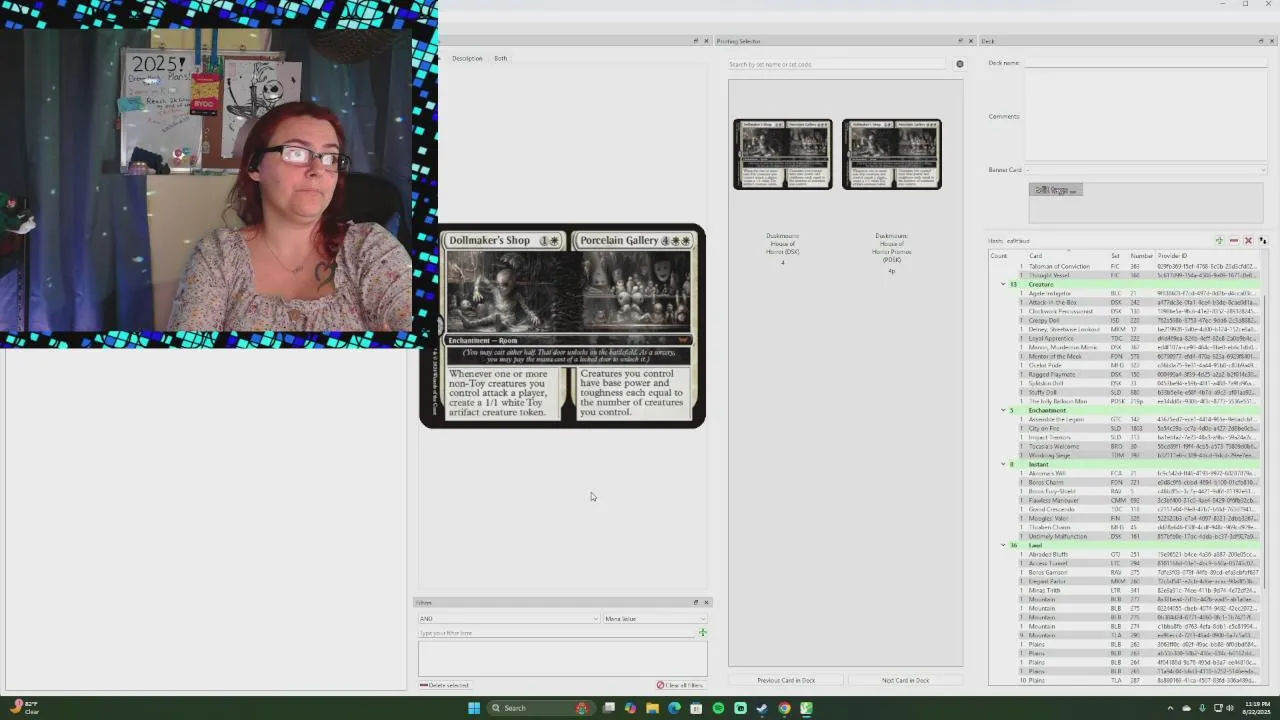
Task: Switch to Cockatrice app on taskbar
Action: coord(806,708)
